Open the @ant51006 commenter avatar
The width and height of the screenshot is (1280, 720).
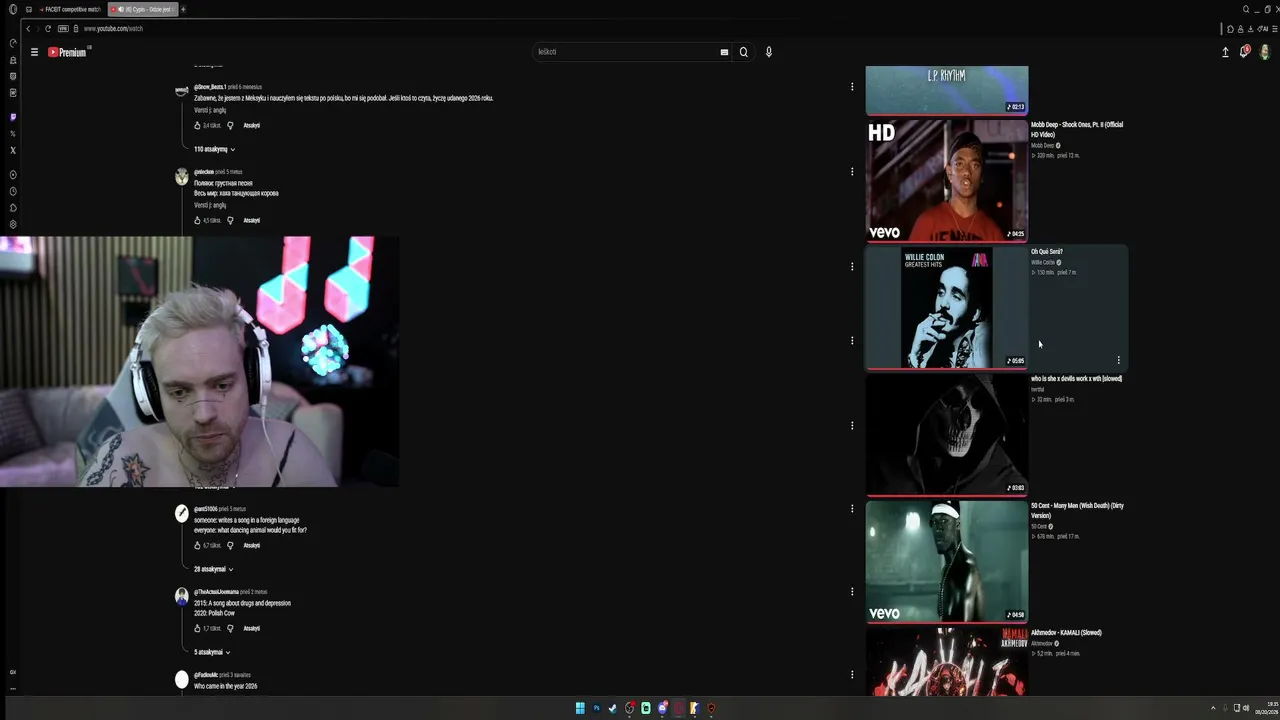[182, 513]
